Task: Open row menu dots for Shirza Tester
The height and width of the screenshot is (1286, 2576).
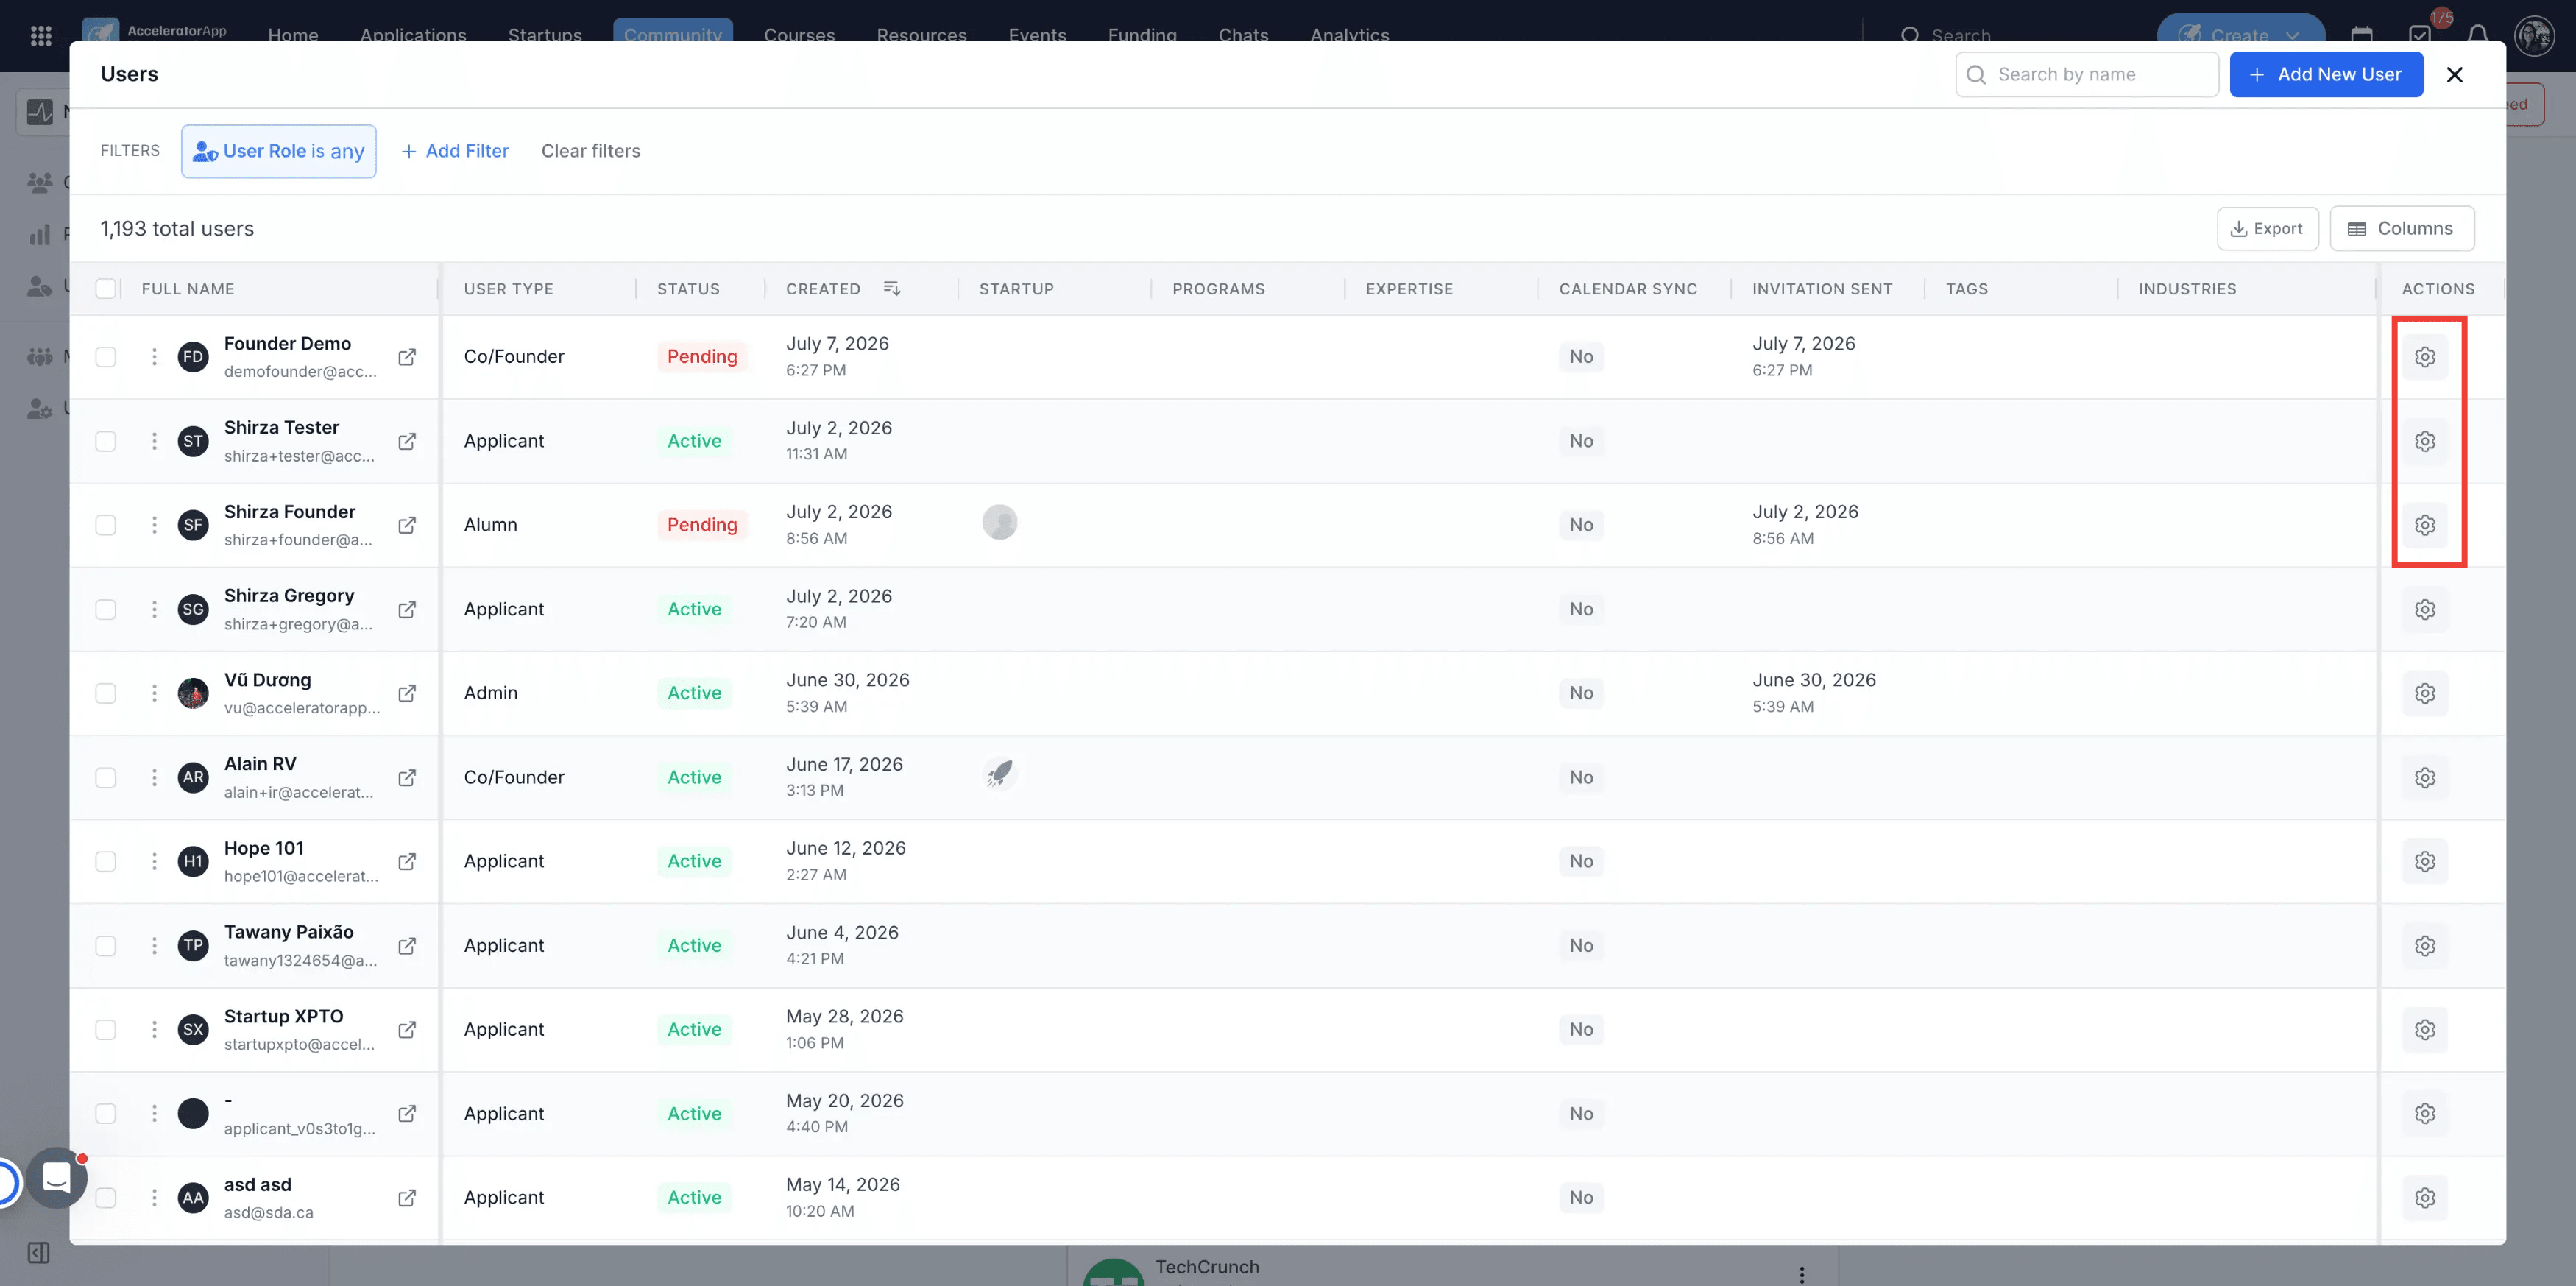Action: point(154,441)
